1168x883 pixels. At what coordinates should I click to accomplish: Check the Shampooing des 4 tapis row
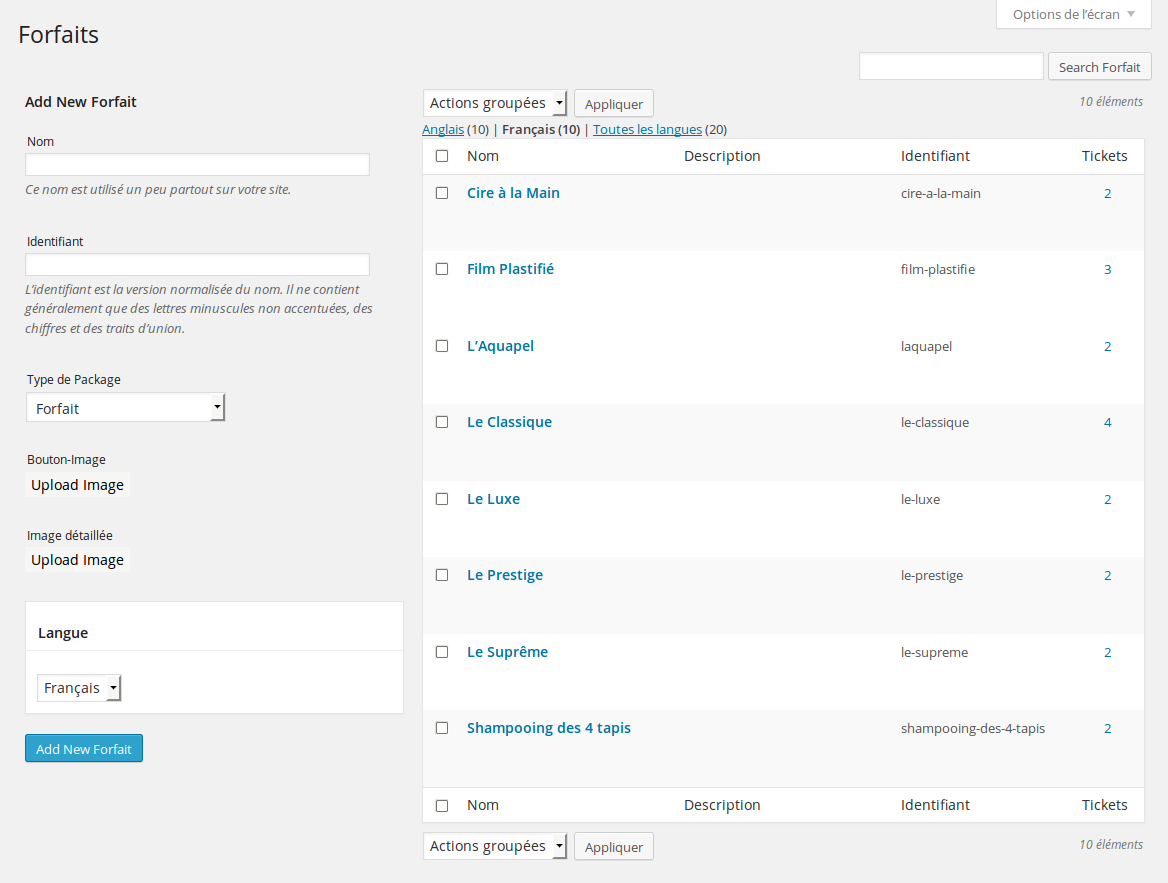[x=442, y=728]
